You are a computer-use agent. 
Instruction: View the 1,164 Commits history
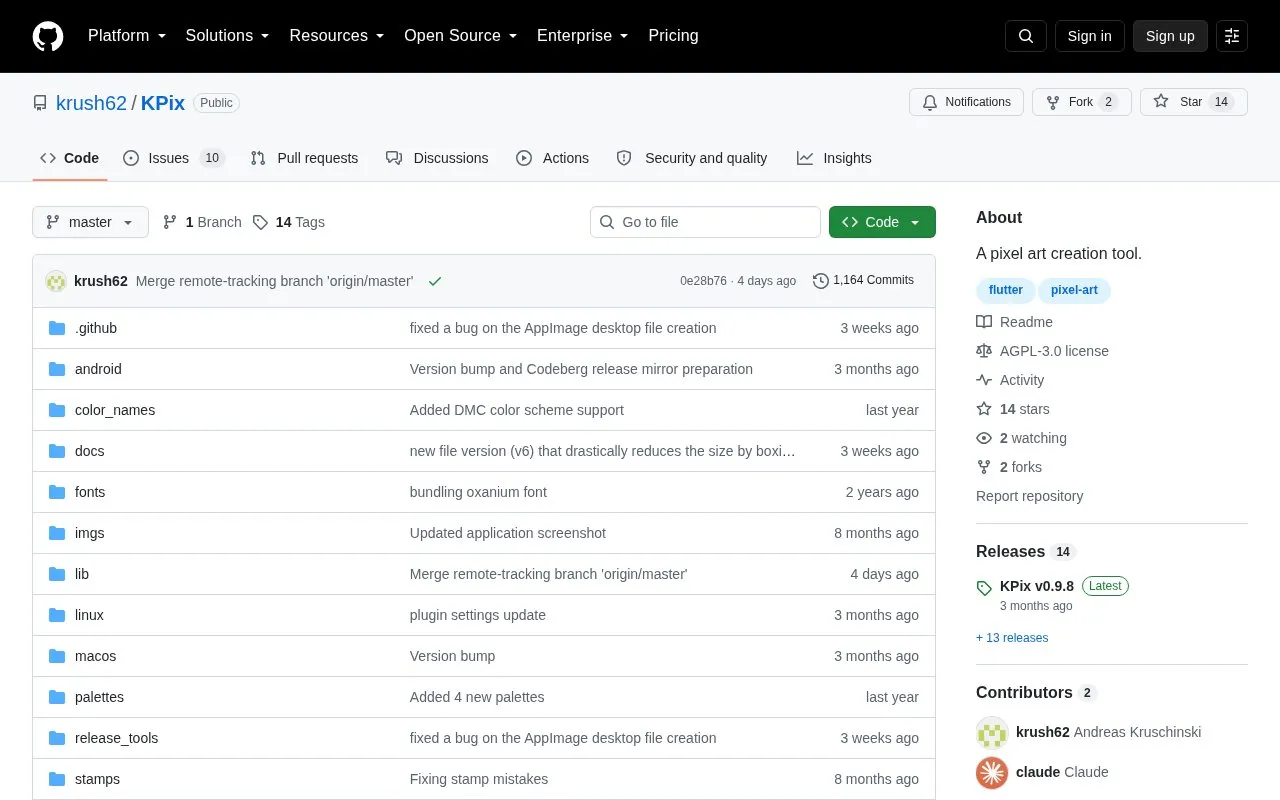864,281
